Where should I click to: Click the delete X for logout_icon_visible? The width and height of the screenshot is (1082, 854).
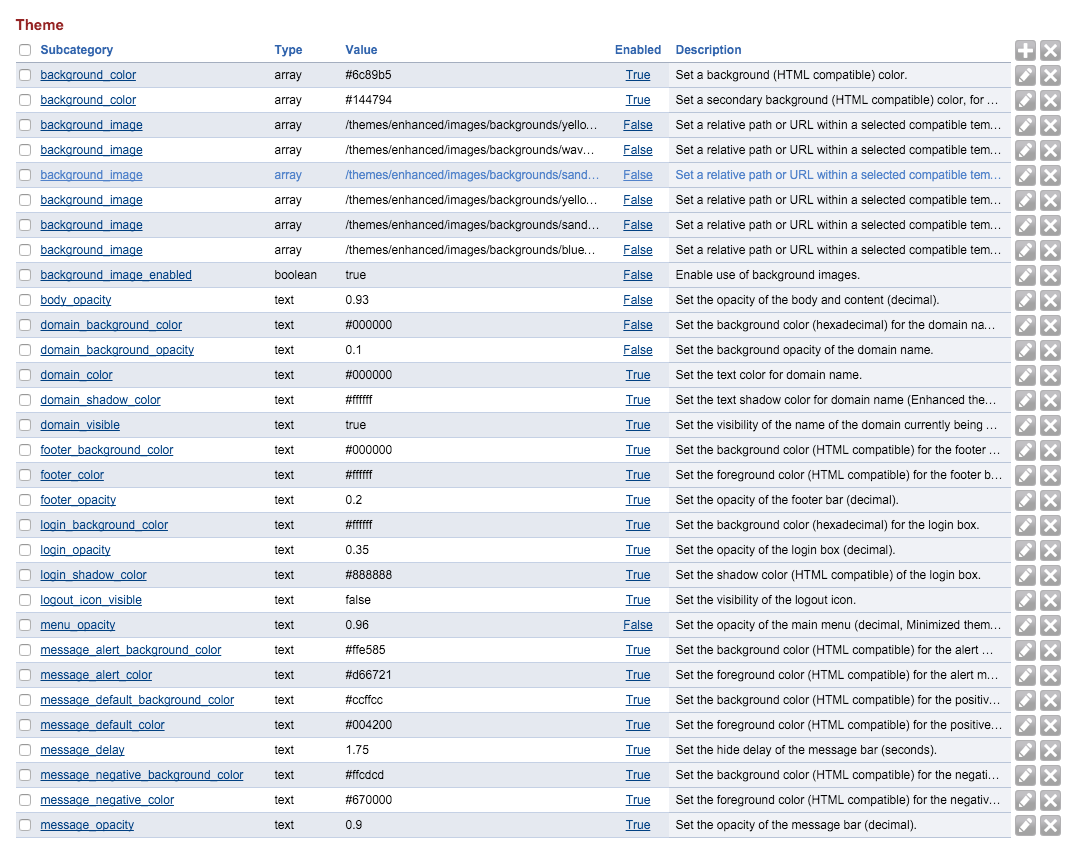click(1050, 600)
